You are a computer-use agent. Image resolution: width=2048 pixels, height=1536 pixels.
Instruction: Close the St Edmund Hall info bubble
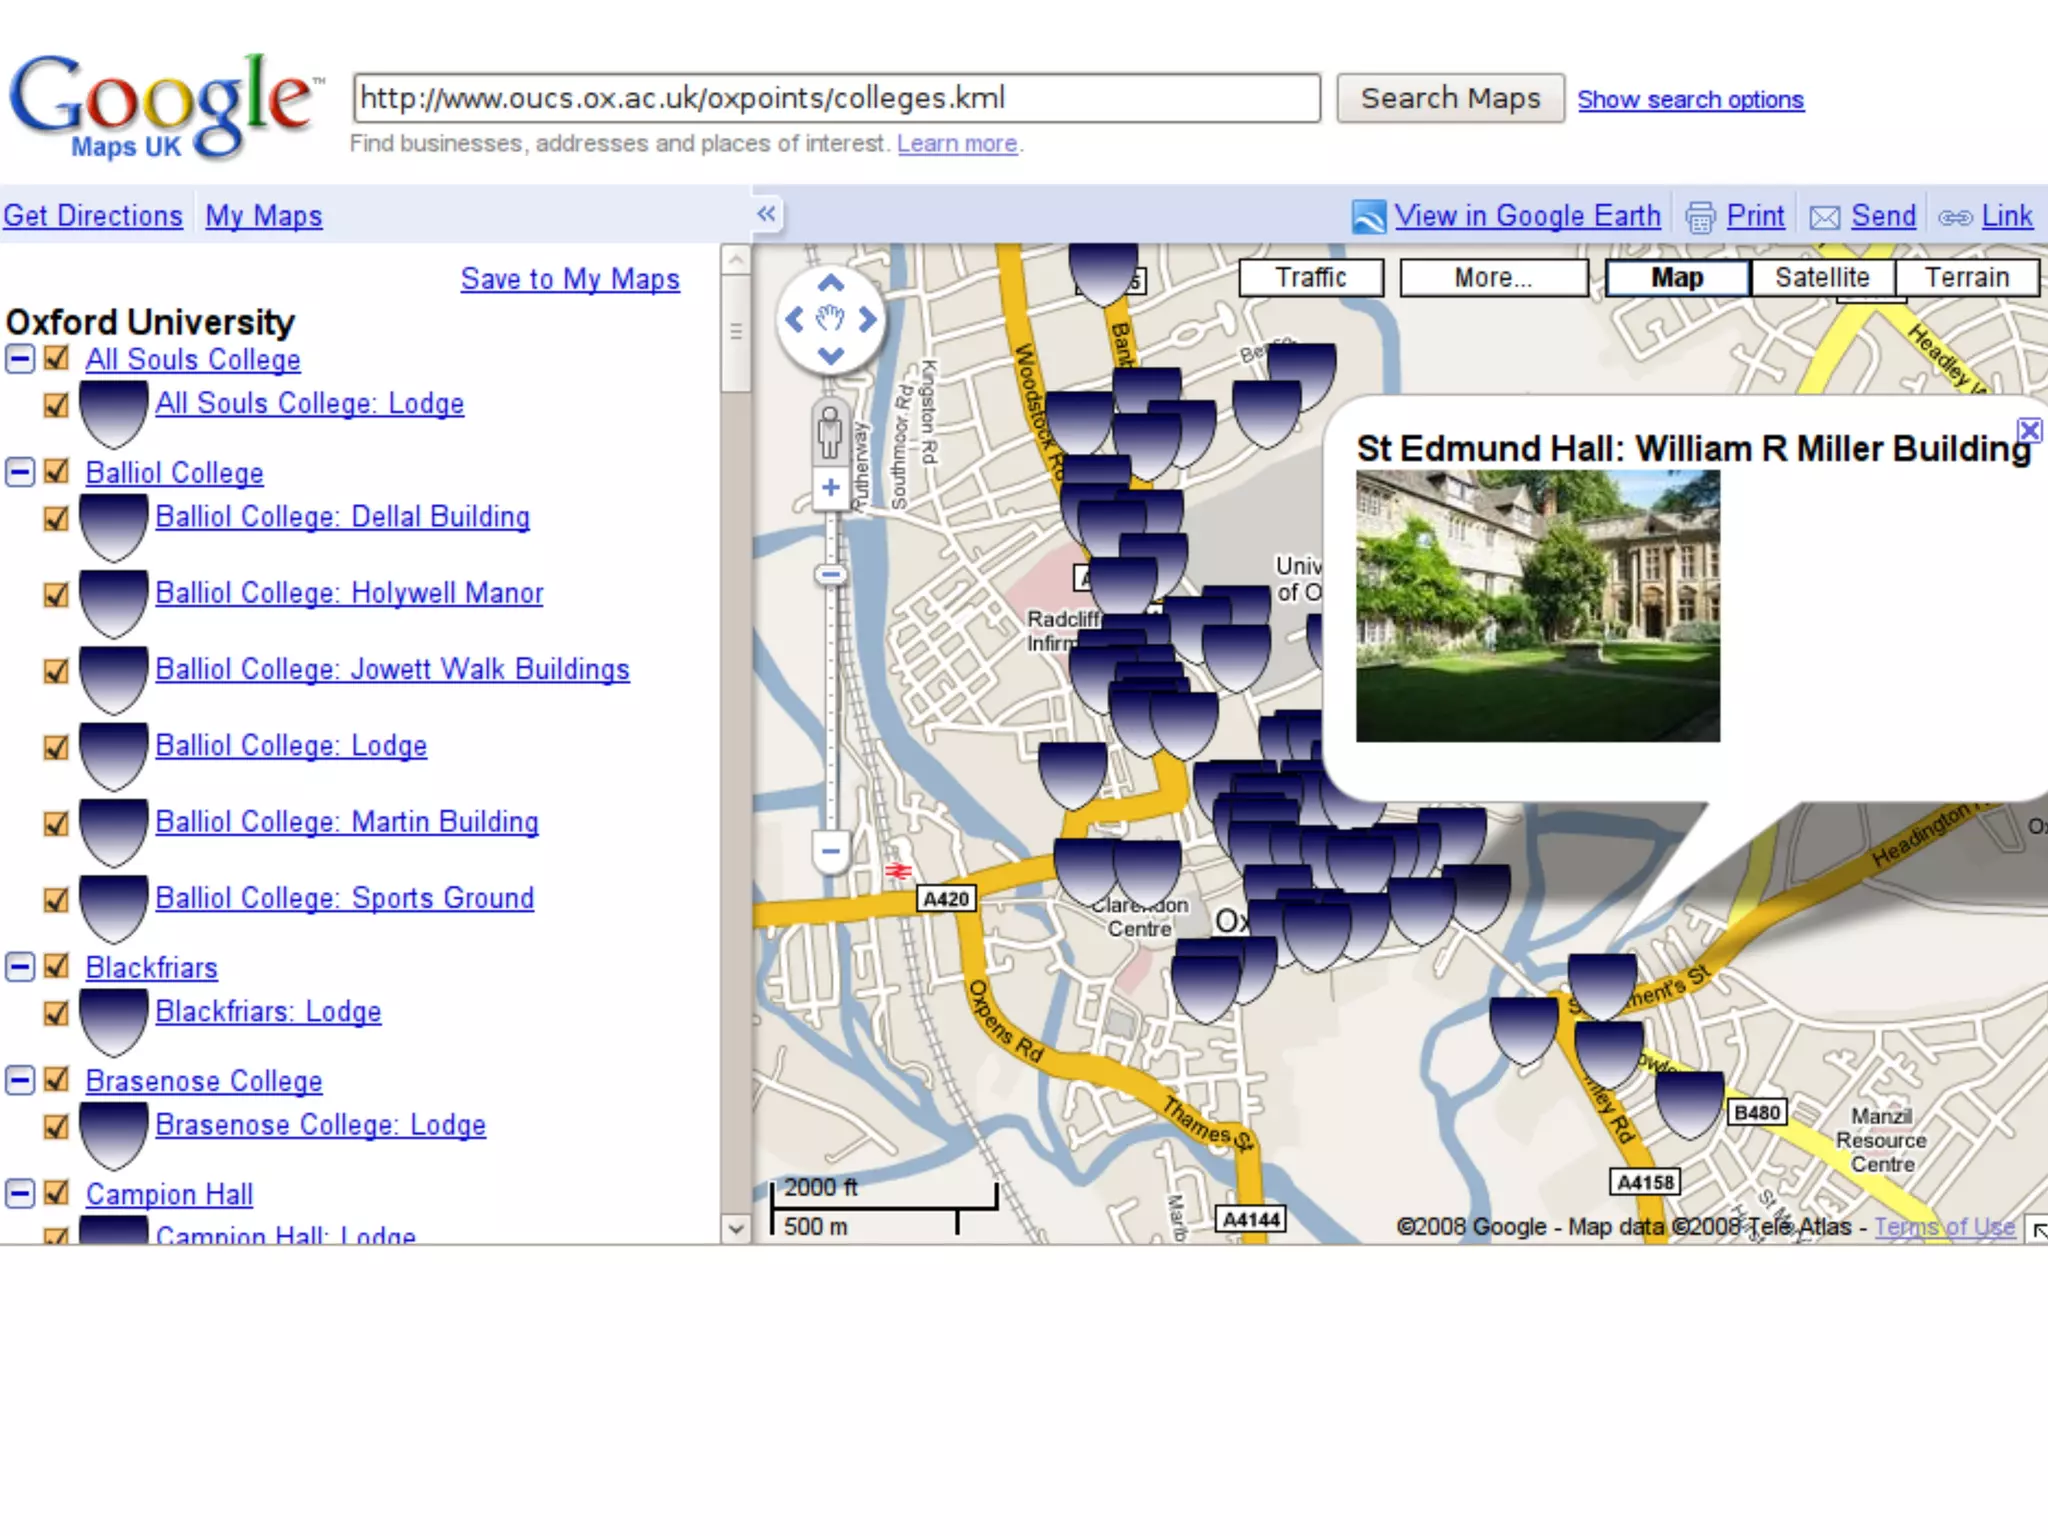click(2029, 430)
